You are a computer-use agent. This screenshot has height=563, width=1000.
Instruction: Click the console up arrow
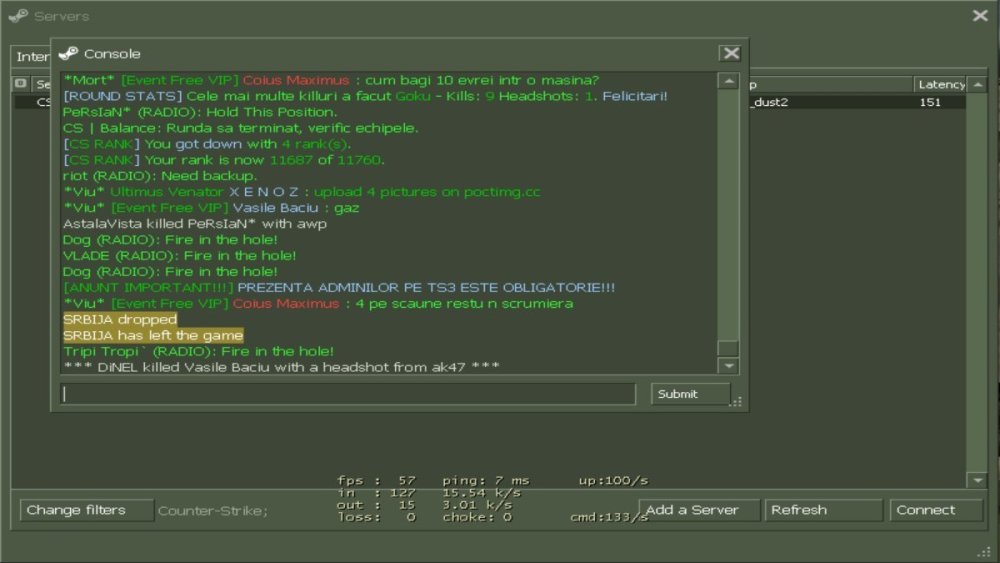tap(728, 81)
